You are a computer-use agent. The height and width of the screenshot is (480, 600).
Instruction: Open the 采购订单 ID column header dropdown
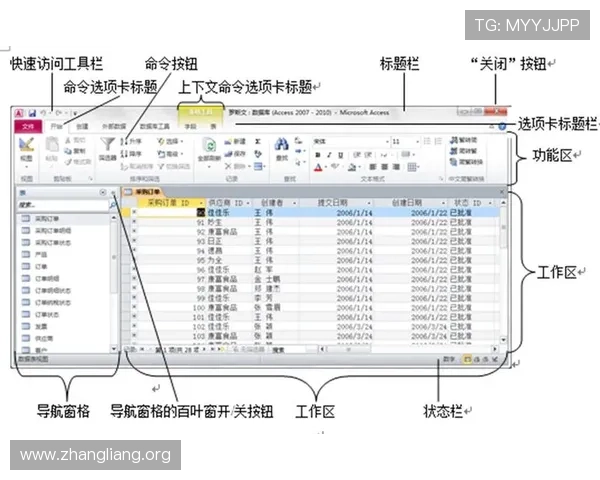(201, 203)
